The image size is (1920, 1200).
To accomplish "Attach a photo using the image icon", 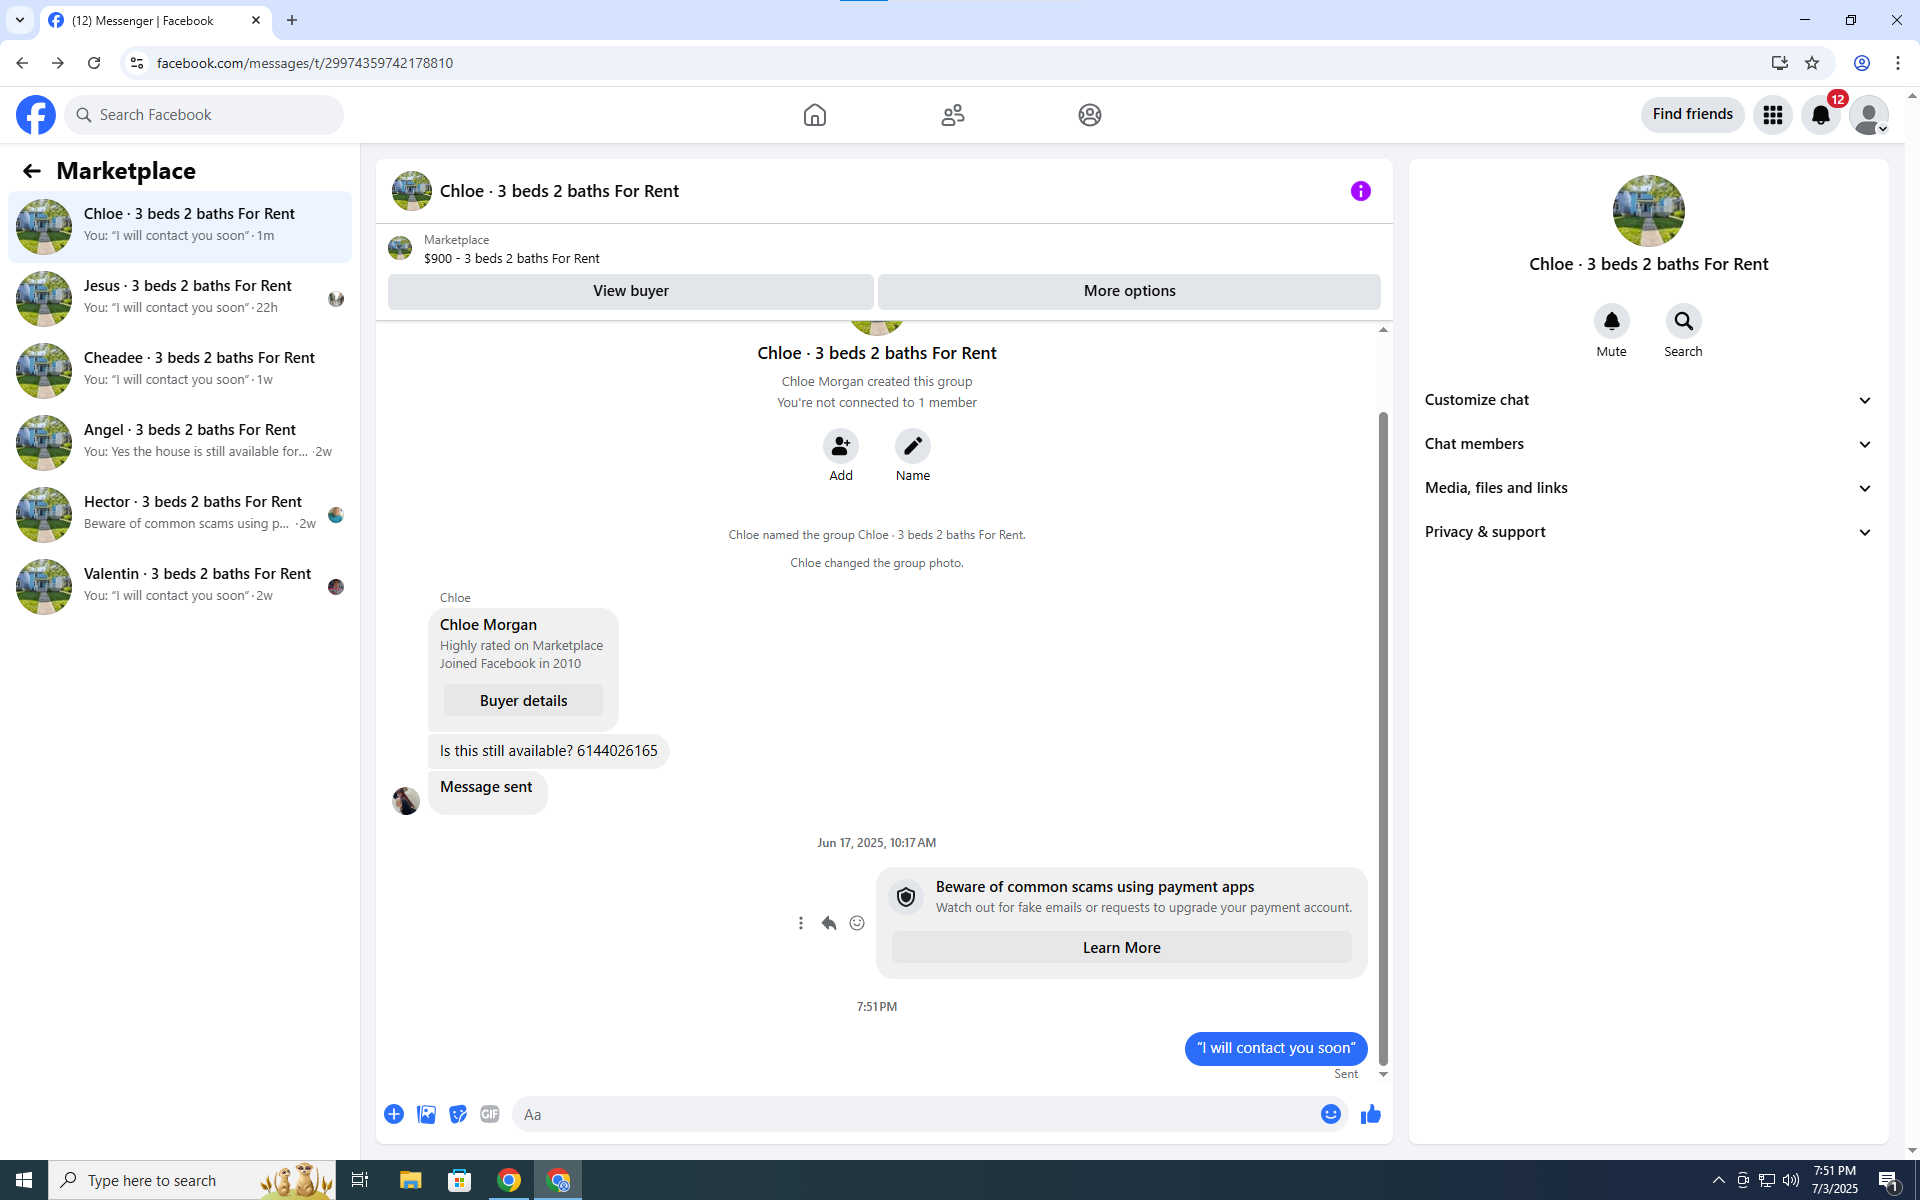I will 426,1114.
